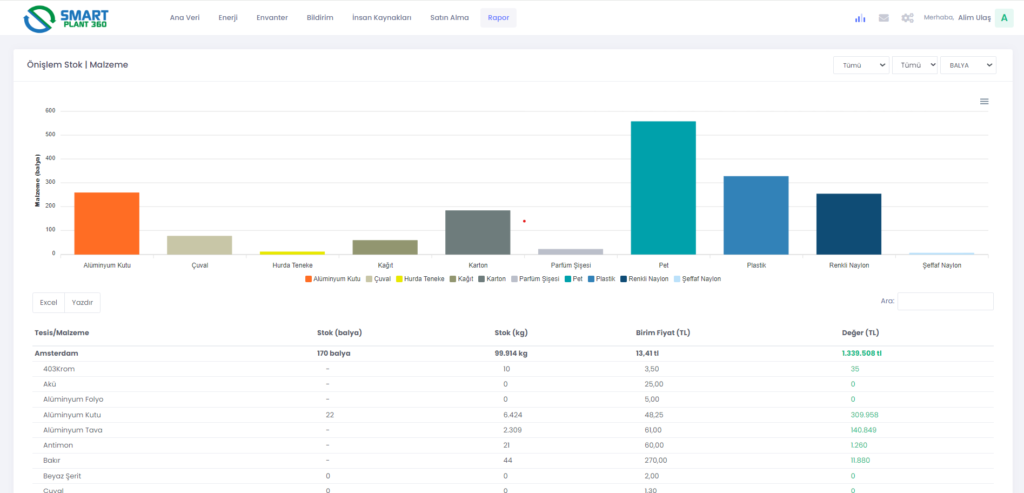Open the Envanter menu
Image resolution: width=1024 pixels, height=493 pixels.
point(272,18)
